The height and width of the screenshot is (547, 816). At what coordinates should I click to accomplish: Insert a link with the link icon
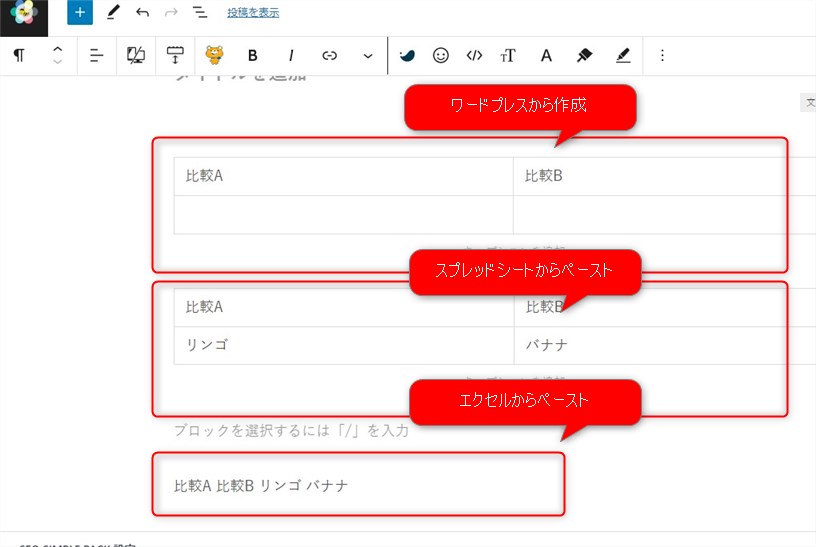(329, 55)
